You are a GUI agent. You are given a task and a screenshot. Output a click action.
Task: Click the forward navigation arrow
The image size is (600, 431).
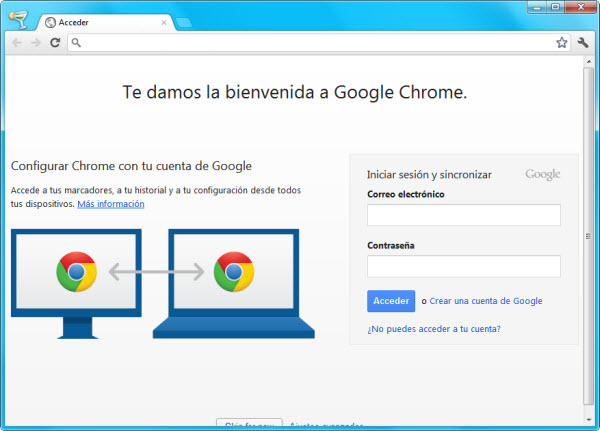36,42
